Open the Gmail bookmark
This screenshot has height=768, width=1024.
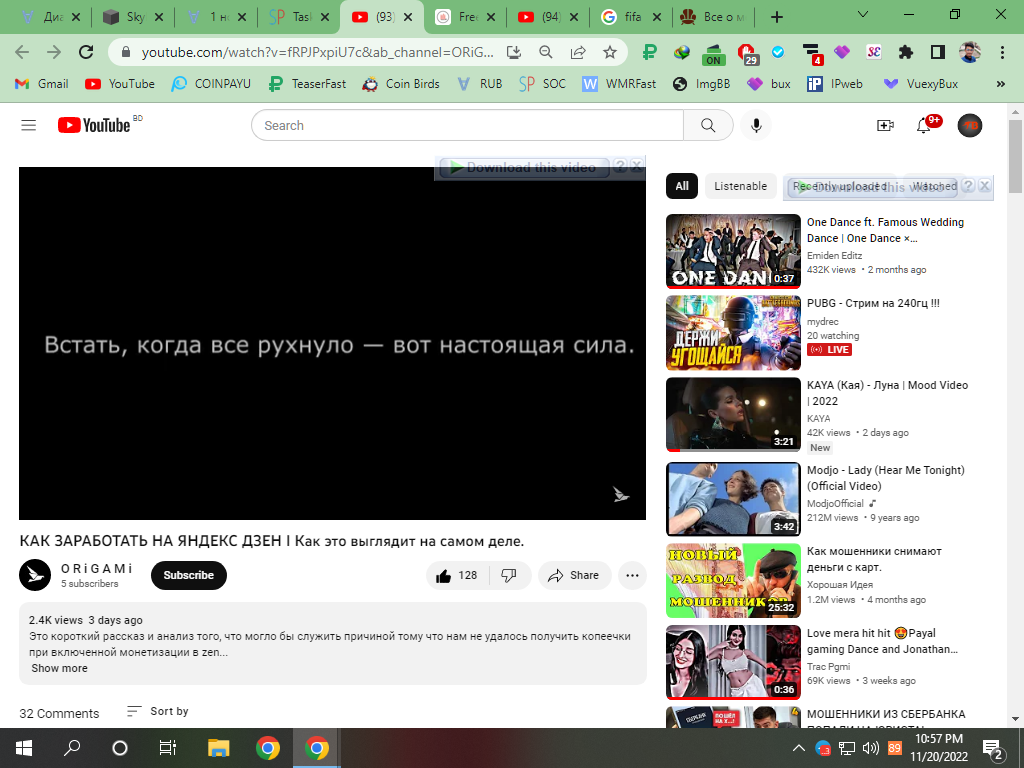click(41, 84)
